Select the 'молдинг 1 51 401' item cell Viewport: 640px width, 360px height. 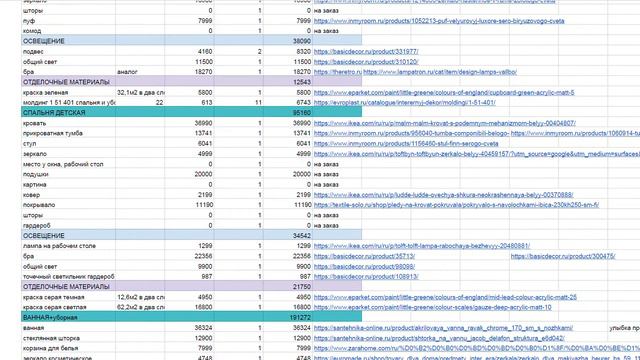click(x=68, y=102)
